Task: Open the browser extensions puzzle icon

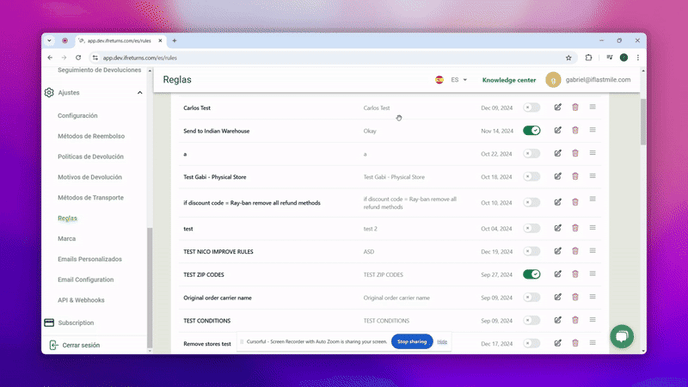Action: pyautogui.click(x=588, y=57)
